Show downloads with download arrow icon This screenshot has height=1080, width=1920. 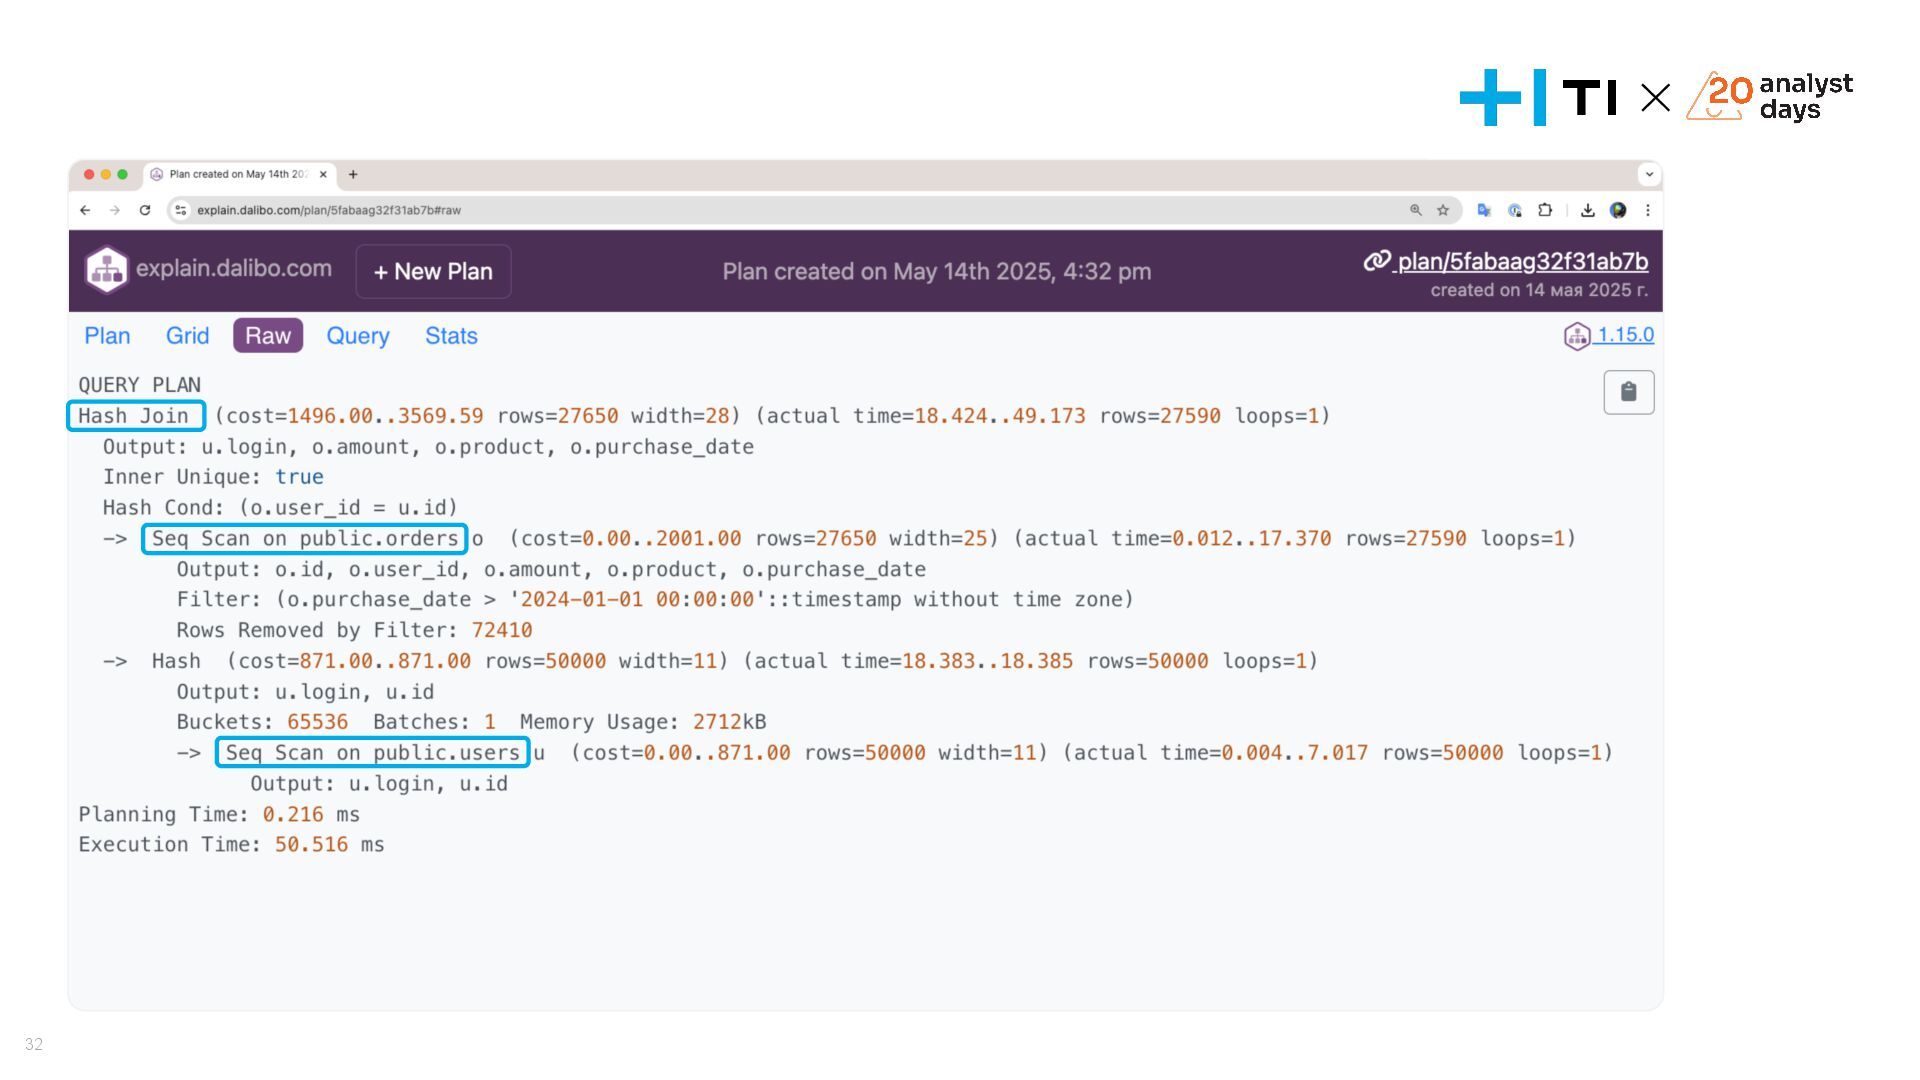[x=1587, y=210]
